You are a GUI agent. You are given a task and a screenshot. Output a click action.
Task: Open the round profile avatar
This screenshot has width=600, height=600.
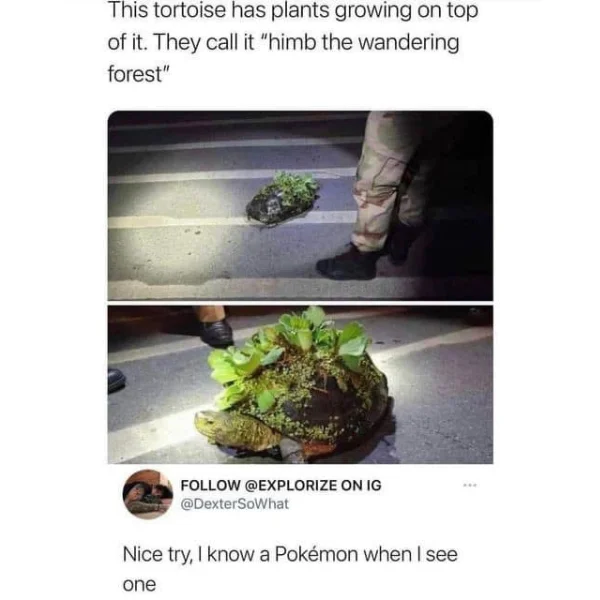pos(148,494)
